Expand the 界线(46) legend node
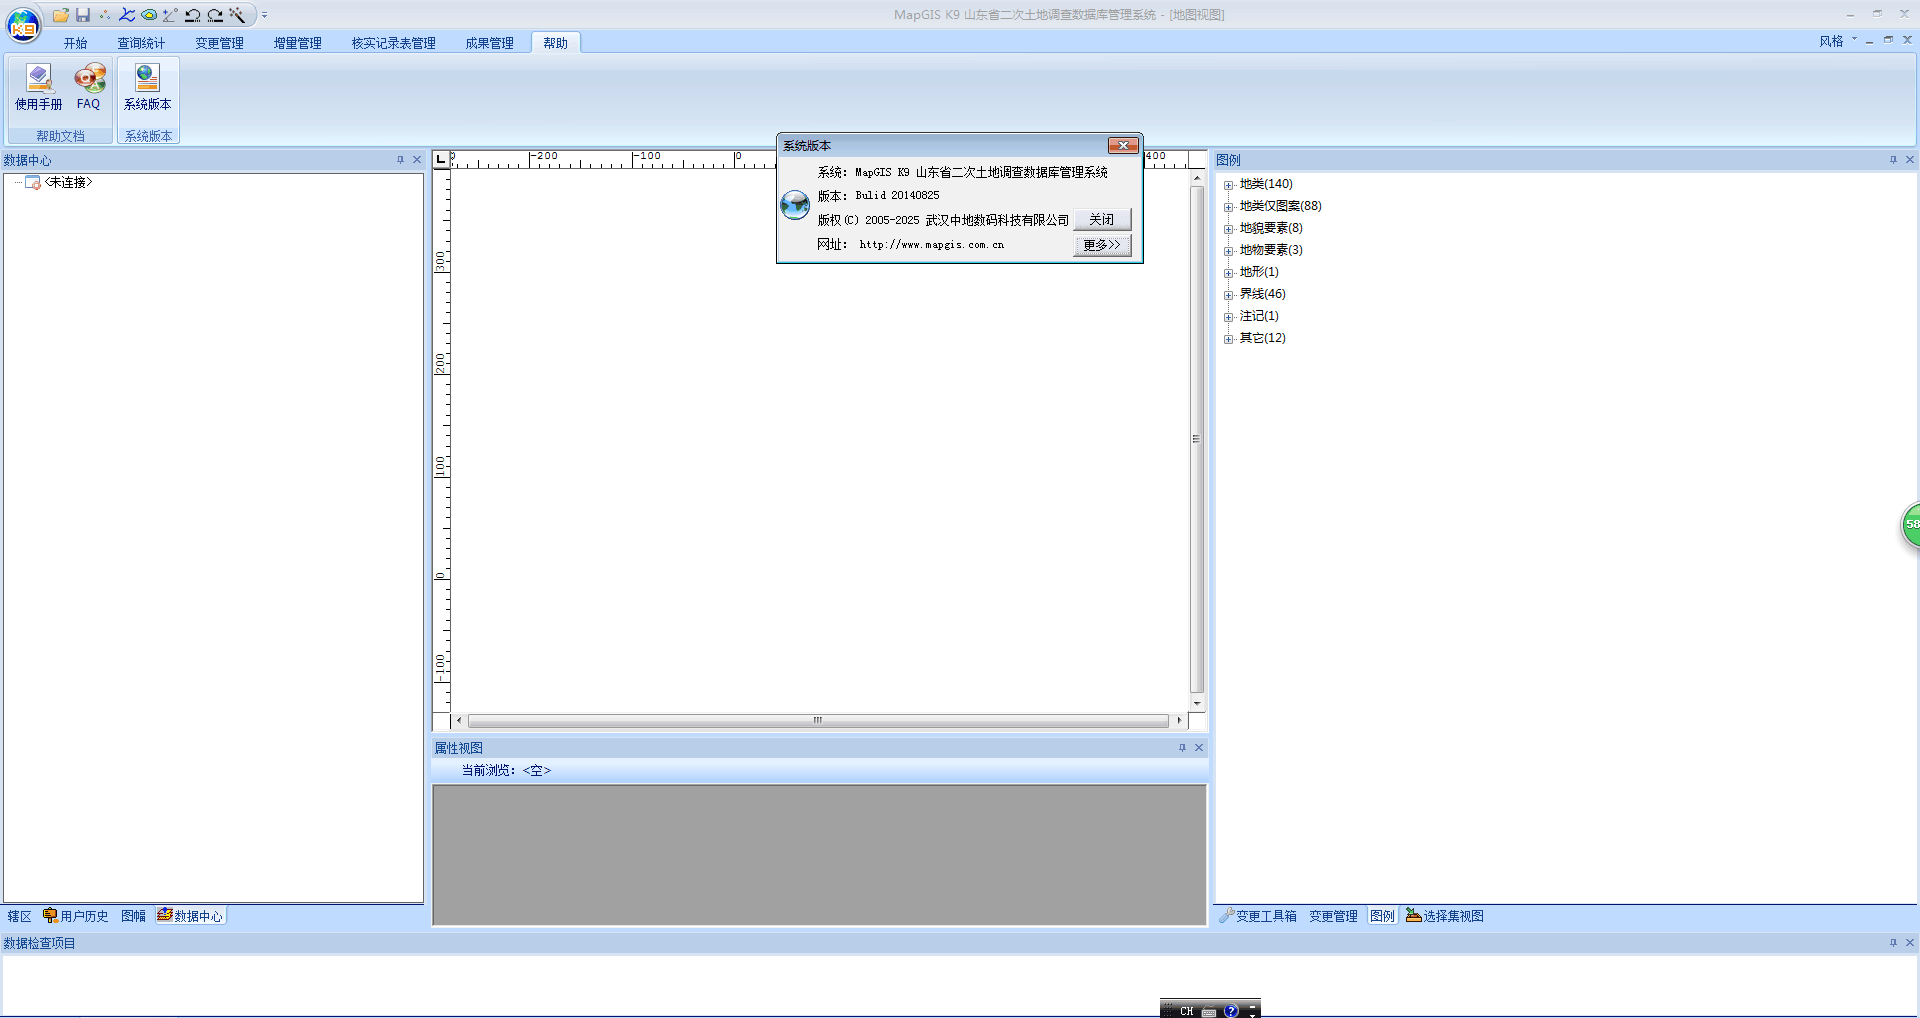The image size is (1920, 1018). tap(1228, 295)
